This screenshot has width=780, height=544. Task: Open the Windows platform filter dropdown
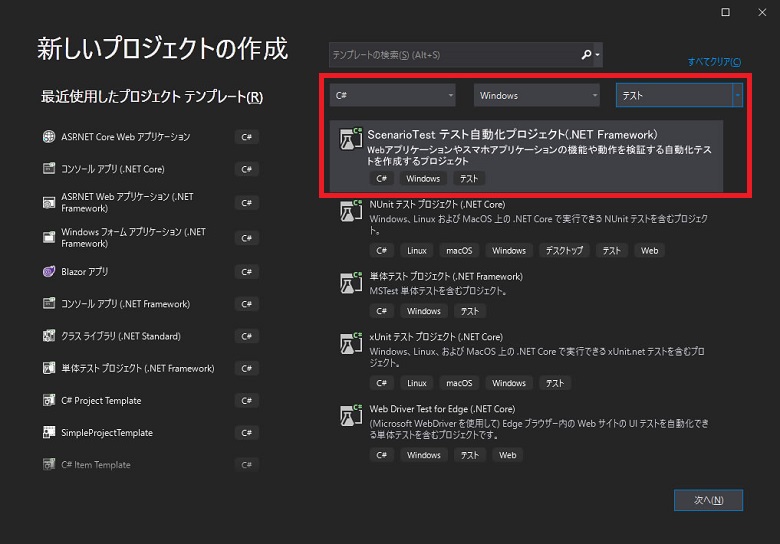(537, 95)
